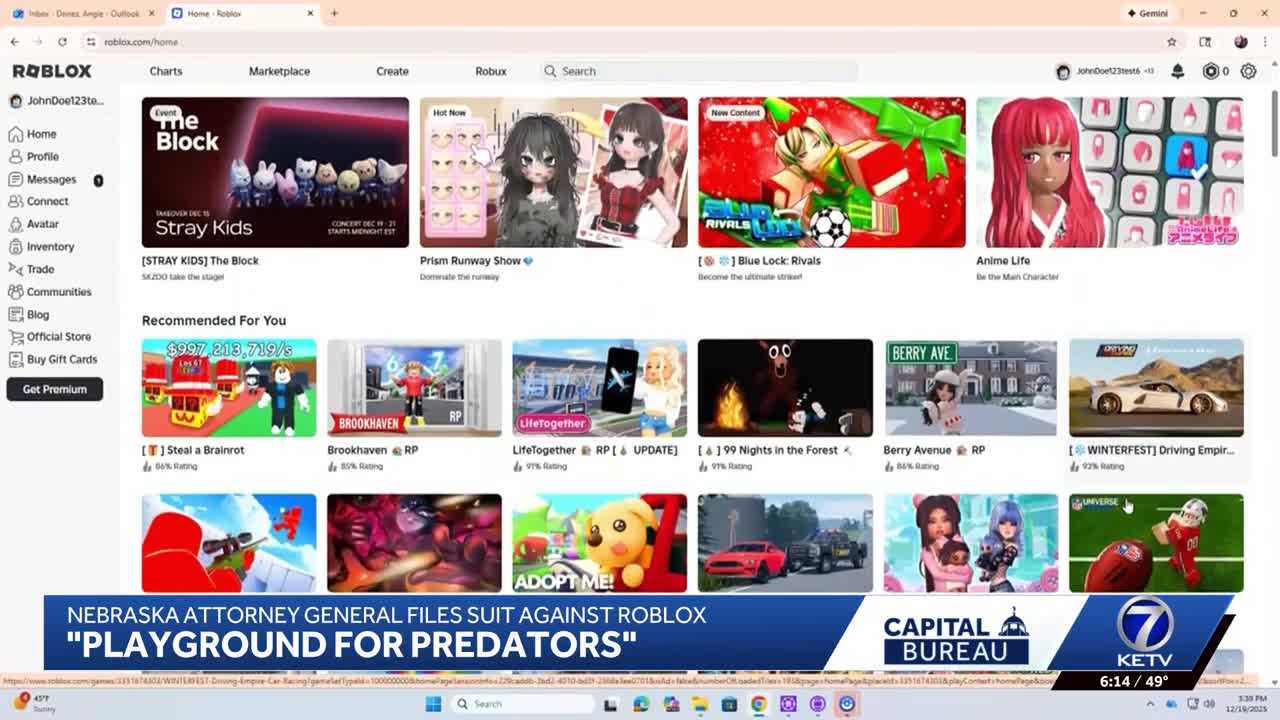This screenshot has height=720, width=1280.
Task: Select the Brookhaven RP game tile
Action: coord(414,388)
